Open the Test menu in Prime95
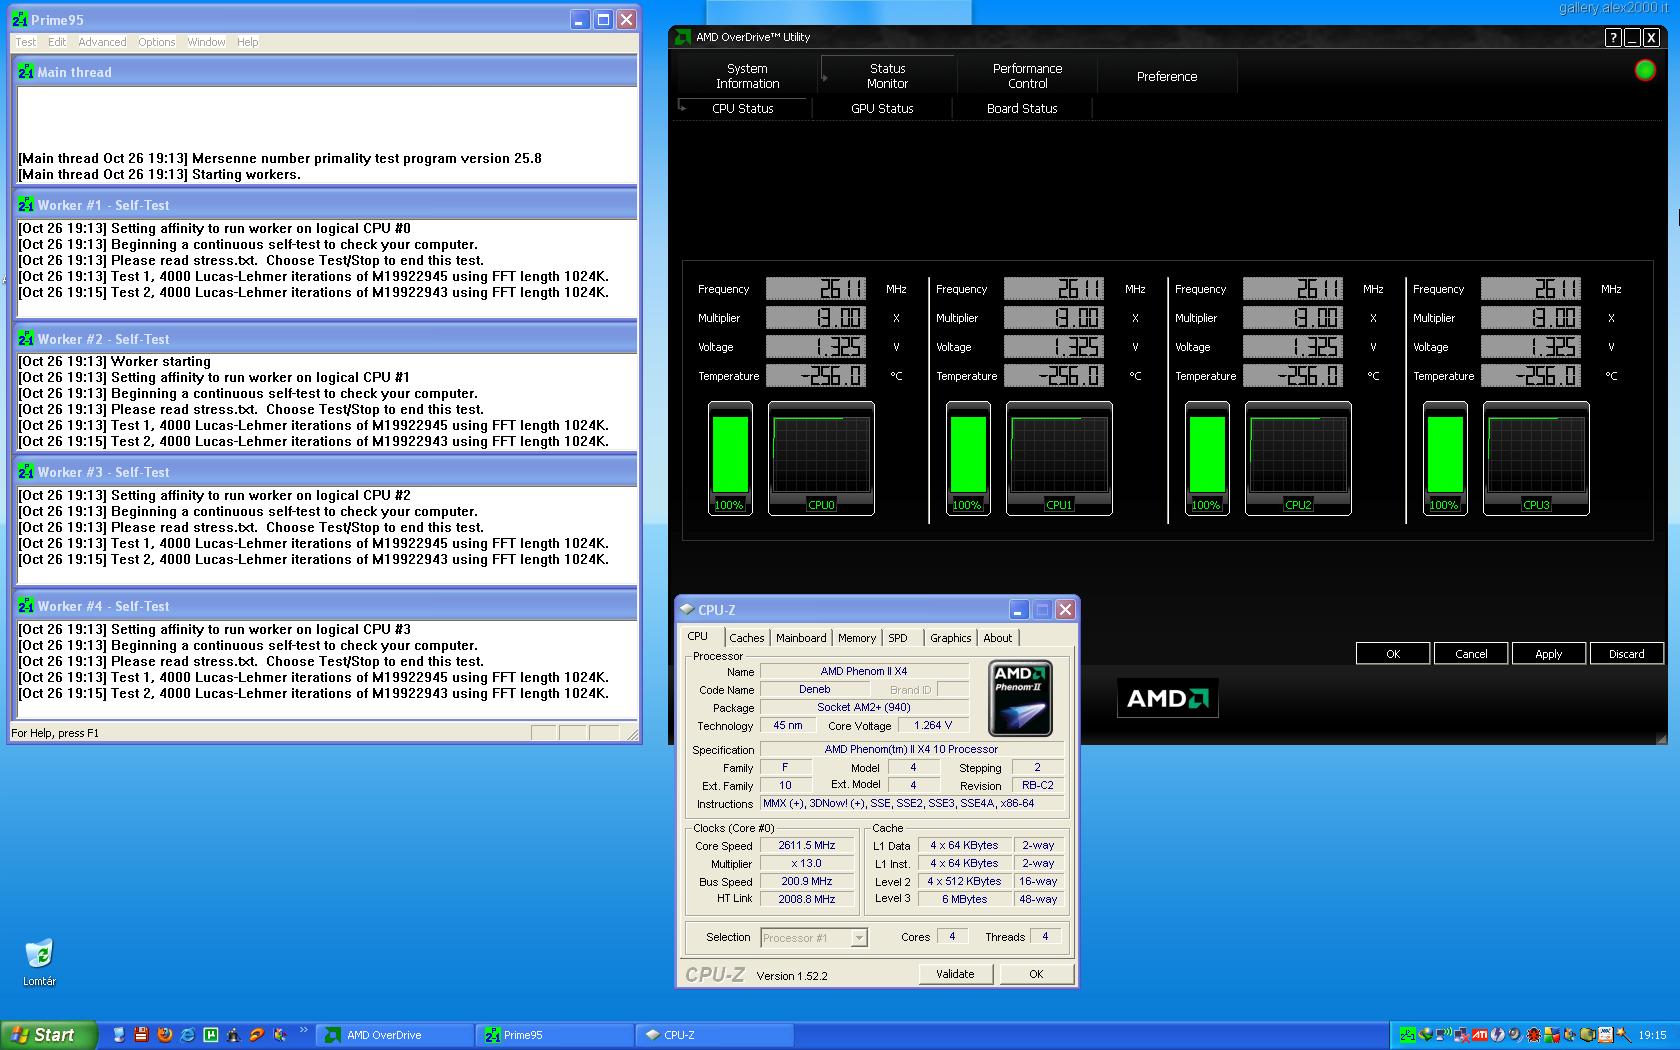1680x1050 pixels. [x=26, y=42]
